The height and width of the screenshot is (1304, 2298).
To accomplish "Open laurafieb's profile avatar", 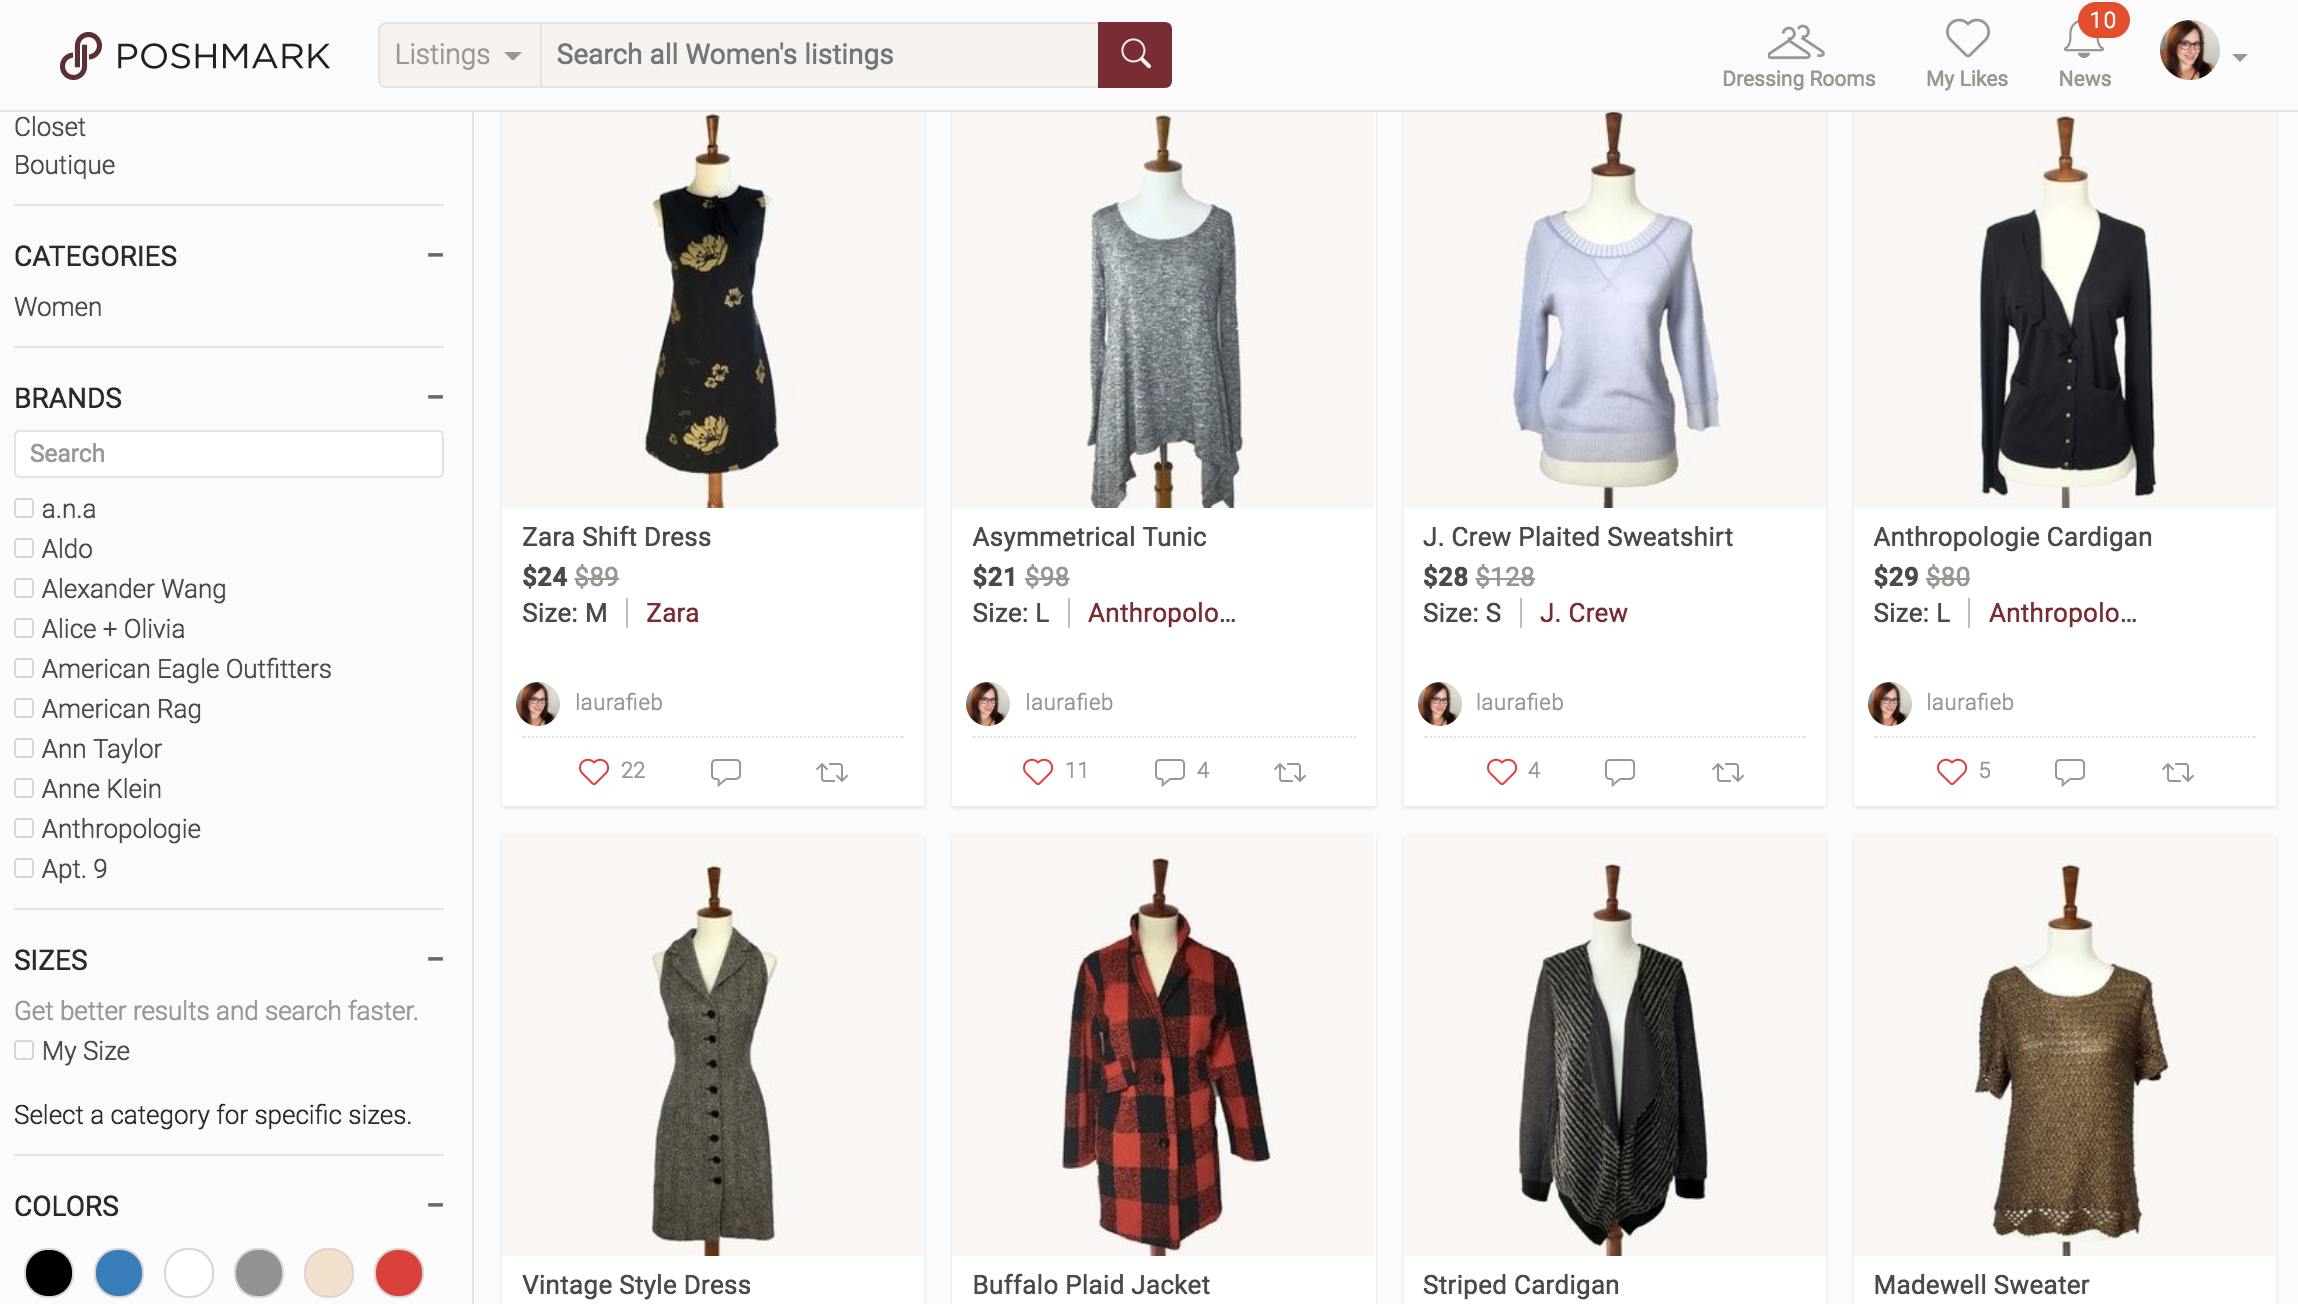I will pos(537,703).
